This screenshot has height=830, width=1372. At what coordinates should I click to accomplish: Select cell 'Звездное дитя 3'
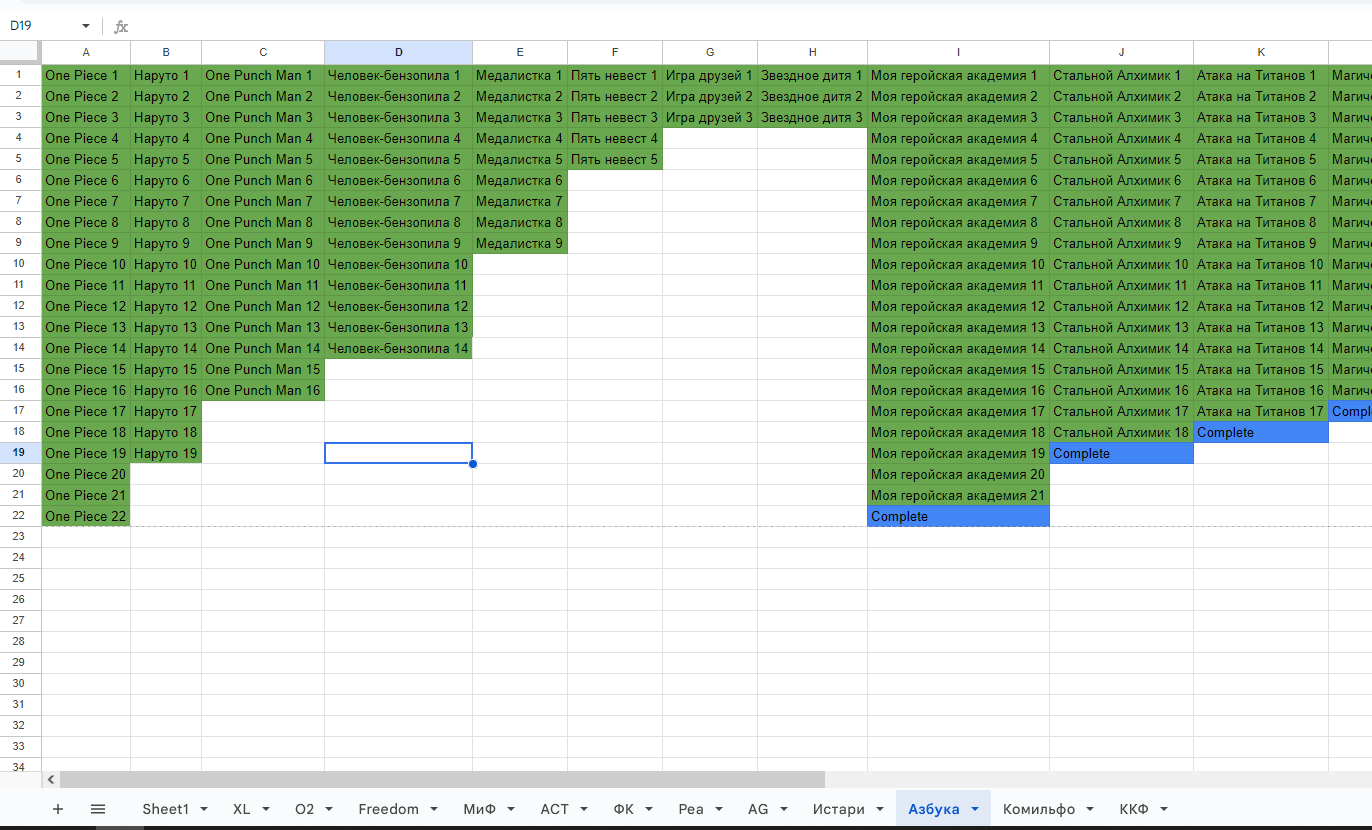(812, 117)
